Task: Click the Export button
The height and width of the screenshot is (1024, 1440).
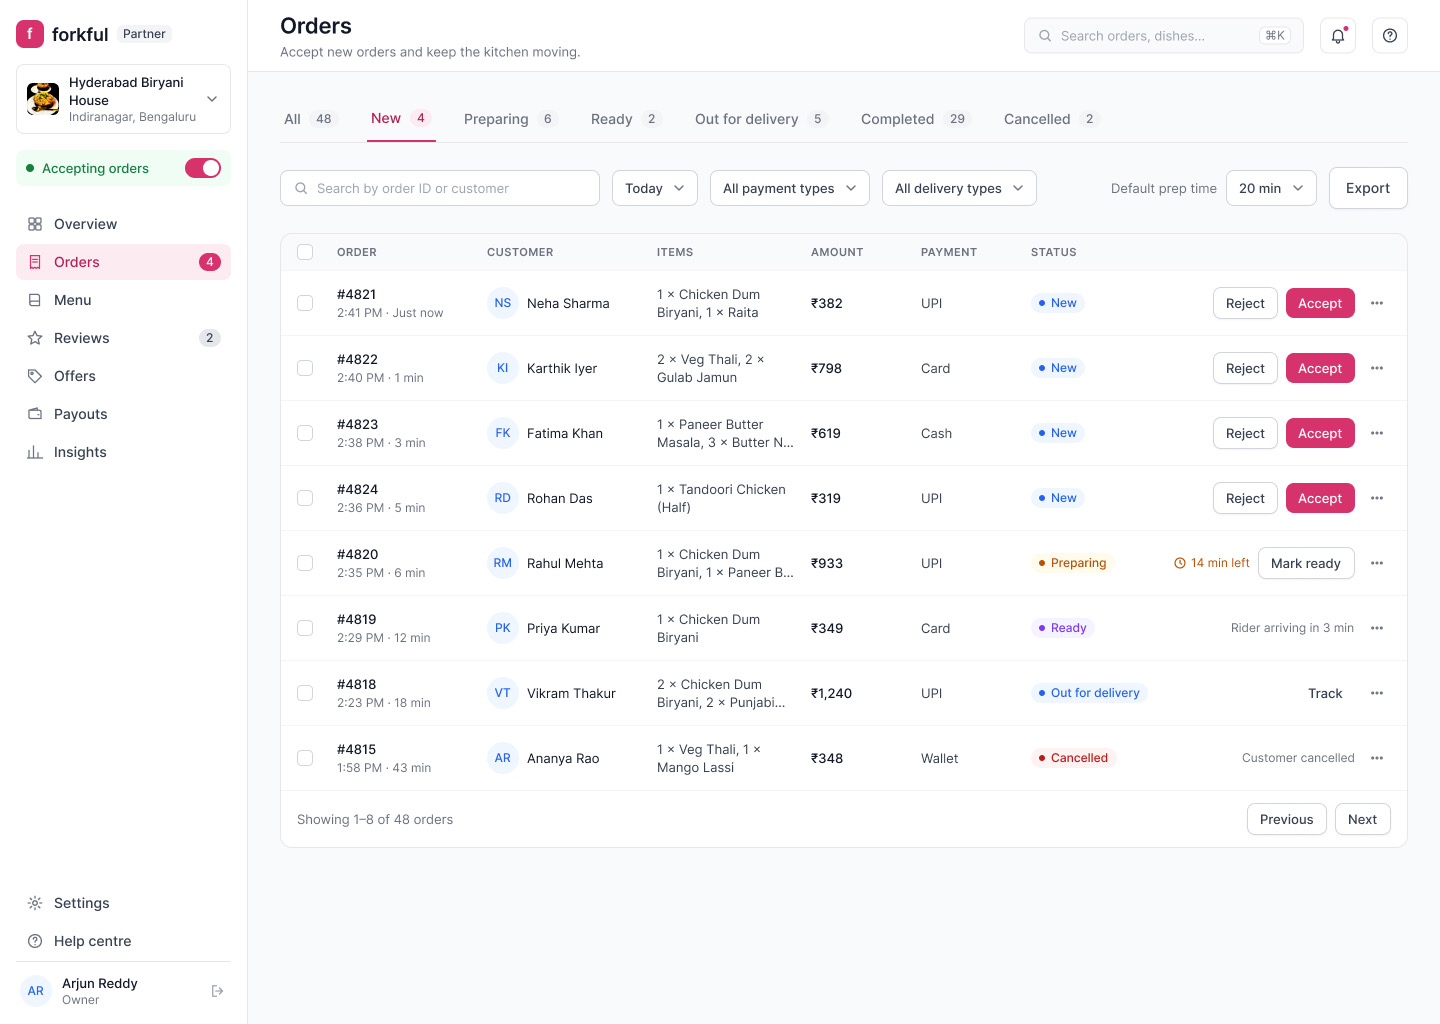Action: 1368,188
